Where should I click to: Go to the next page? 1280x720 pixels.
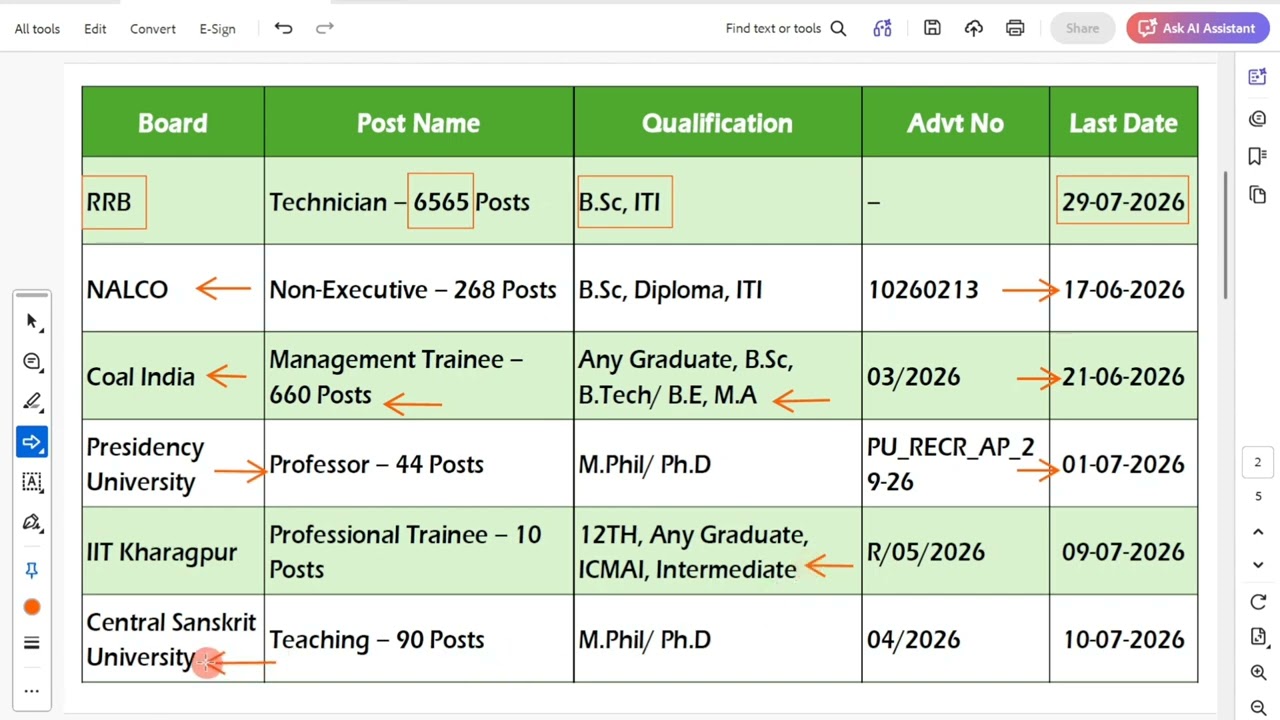coord(1258,565)
